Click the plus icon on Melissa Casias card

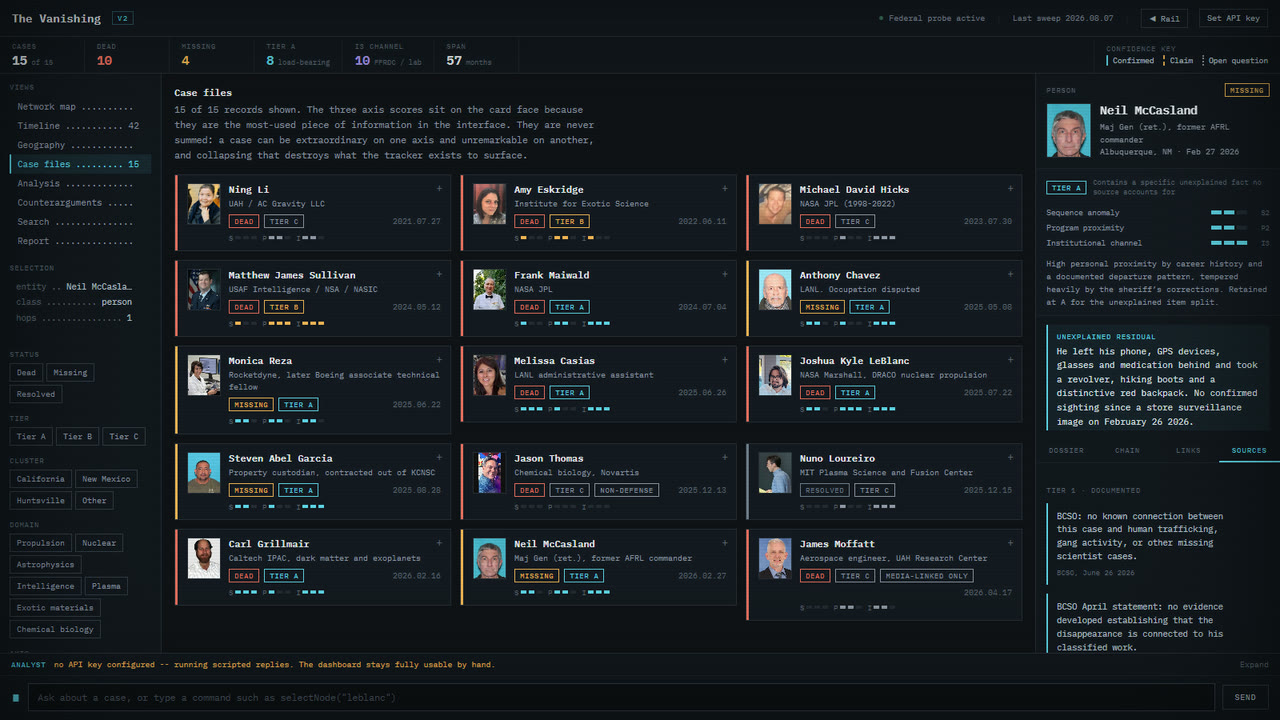pyautogui.click(x=725, y=360)
